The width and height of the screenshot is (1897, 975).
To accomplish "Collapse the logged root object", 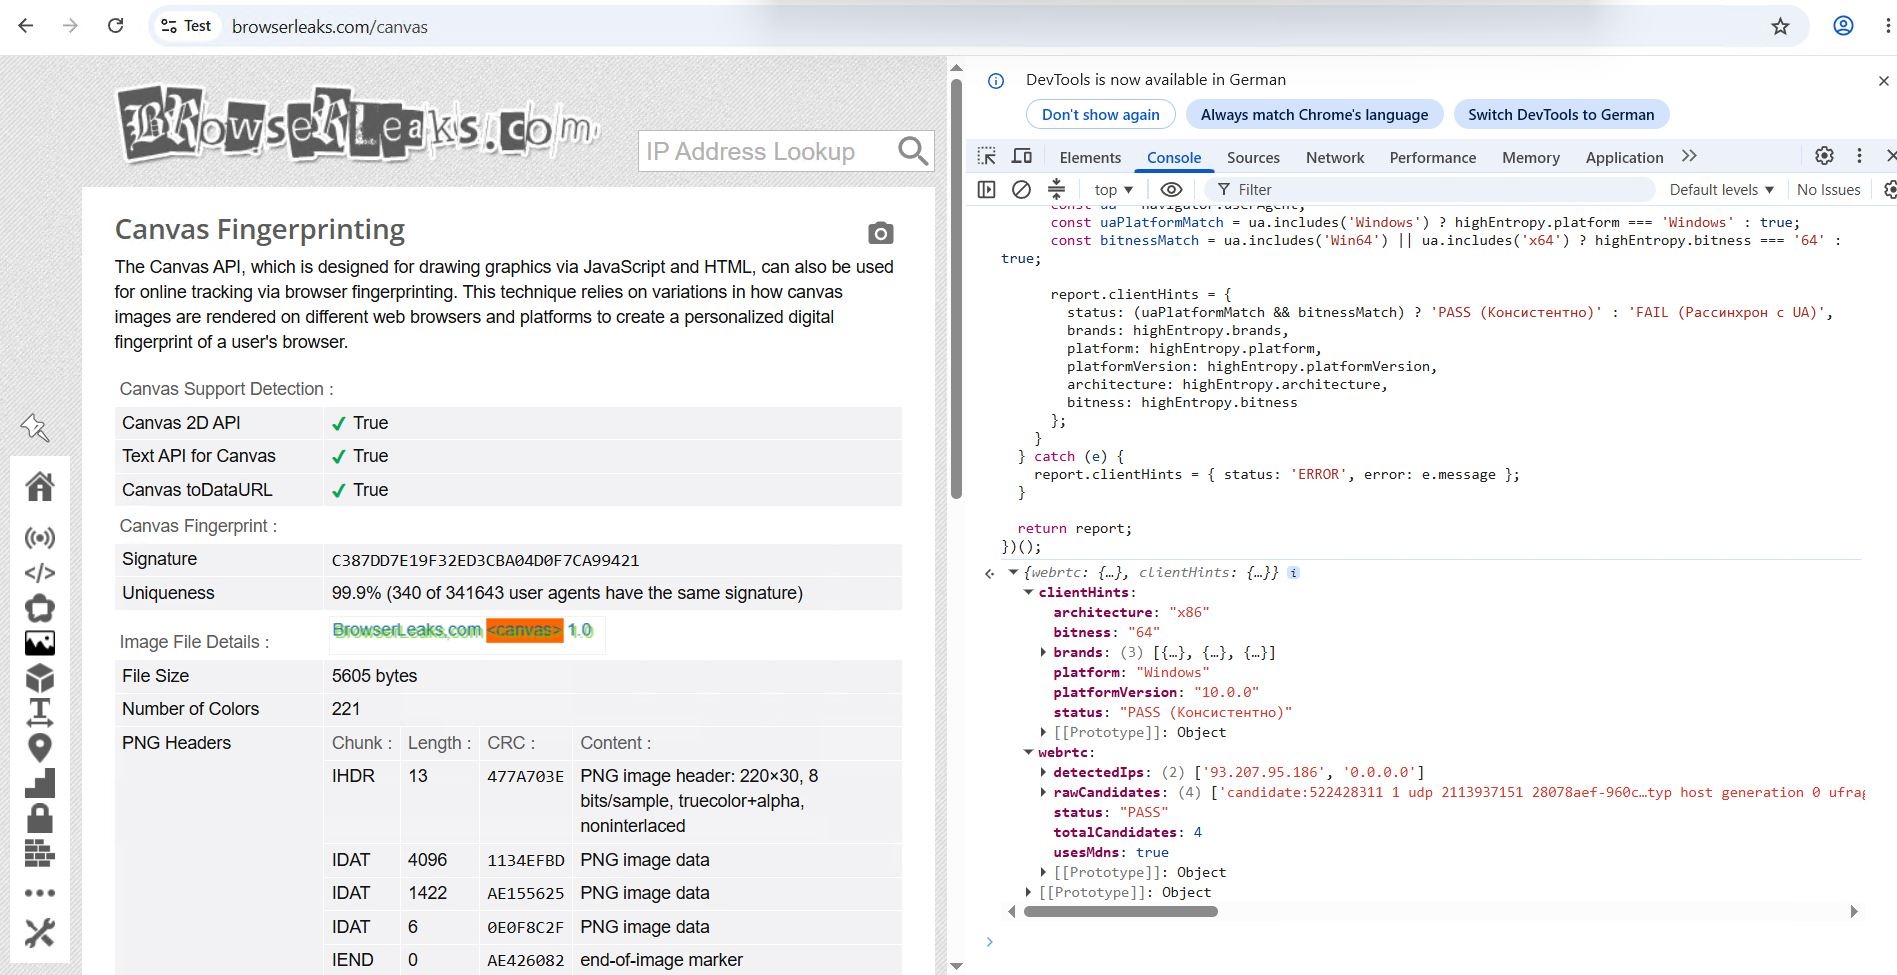I will click(1013, 572).
